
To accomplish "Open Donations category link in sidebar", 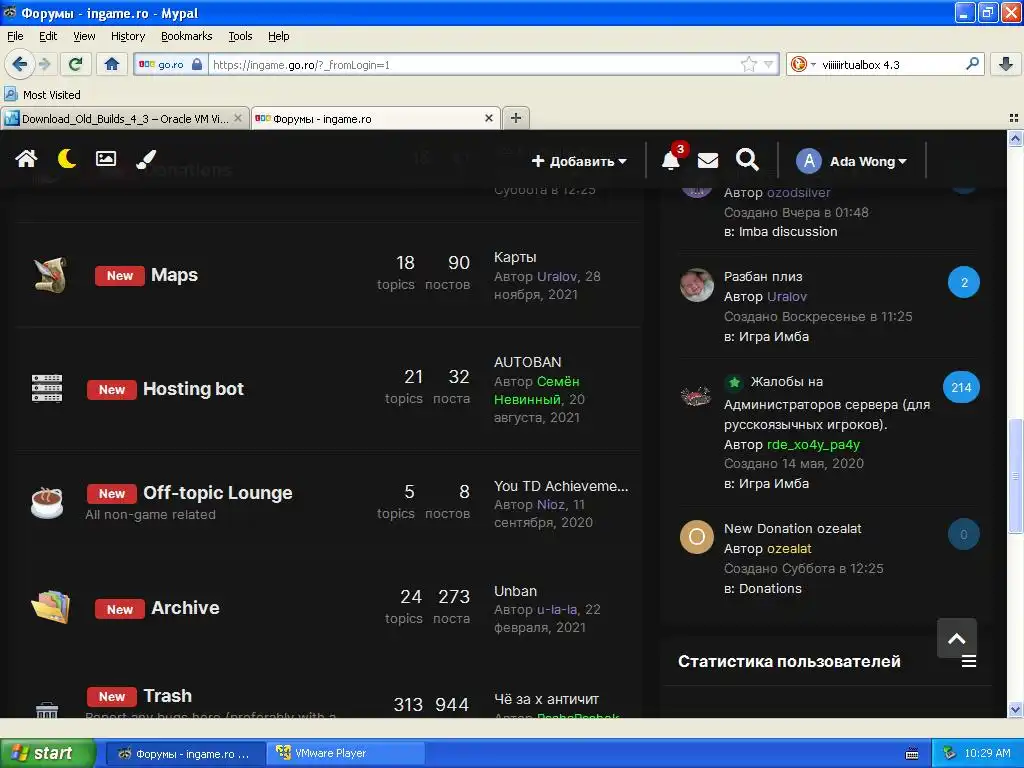I will click(770, 588).
